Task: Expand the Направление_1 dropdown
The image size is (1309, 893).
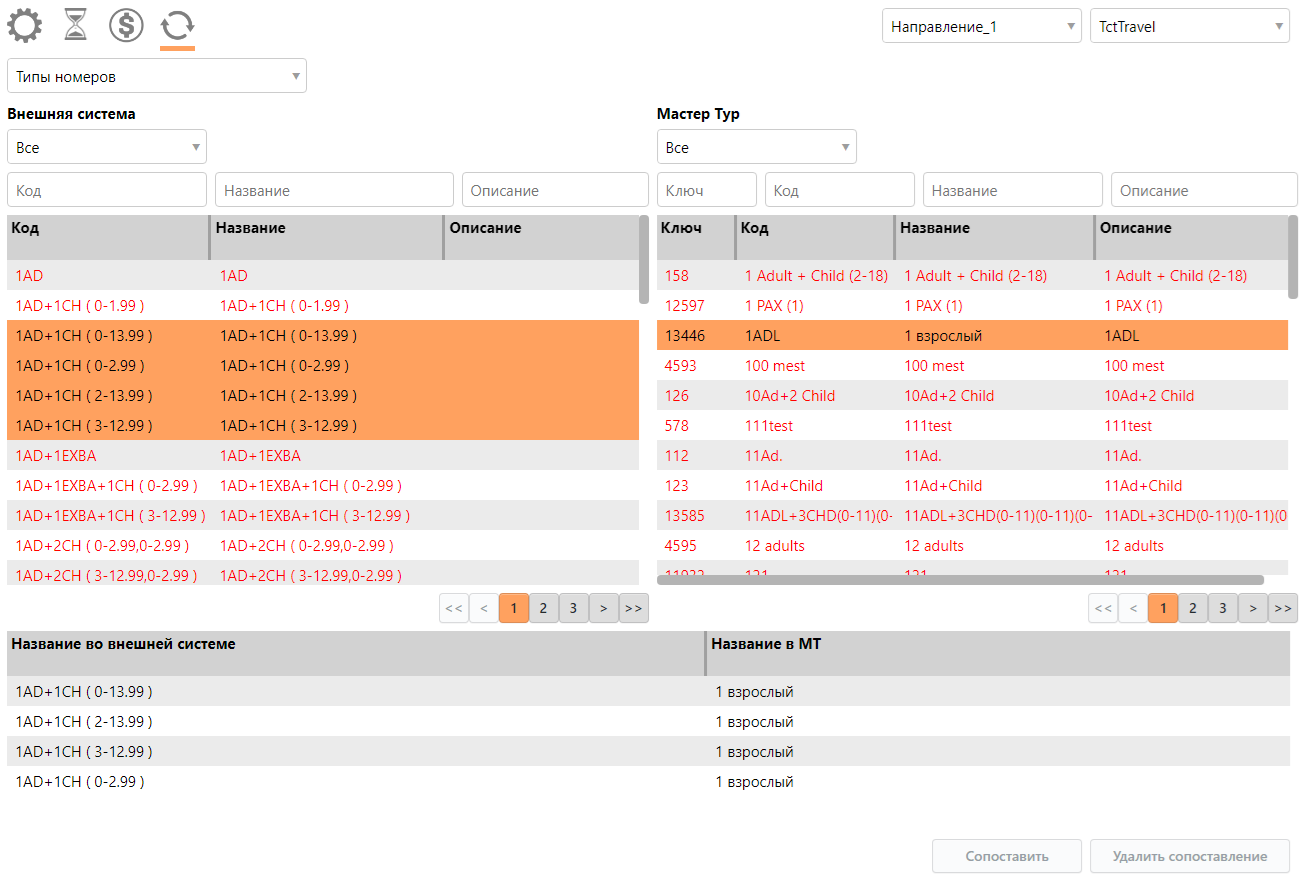Action: [981, 27]
